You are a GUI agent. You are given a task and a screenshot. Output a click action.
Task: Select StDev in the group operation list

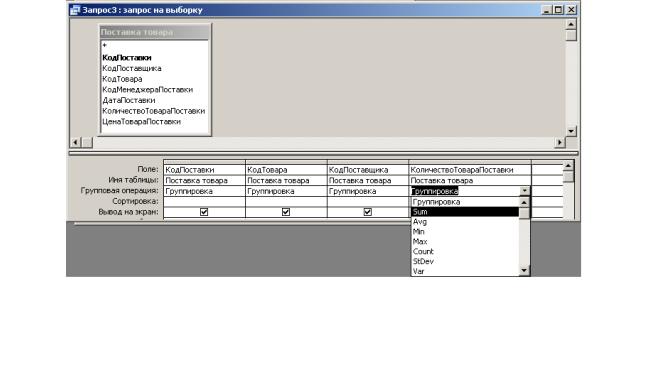coord(465,261)
